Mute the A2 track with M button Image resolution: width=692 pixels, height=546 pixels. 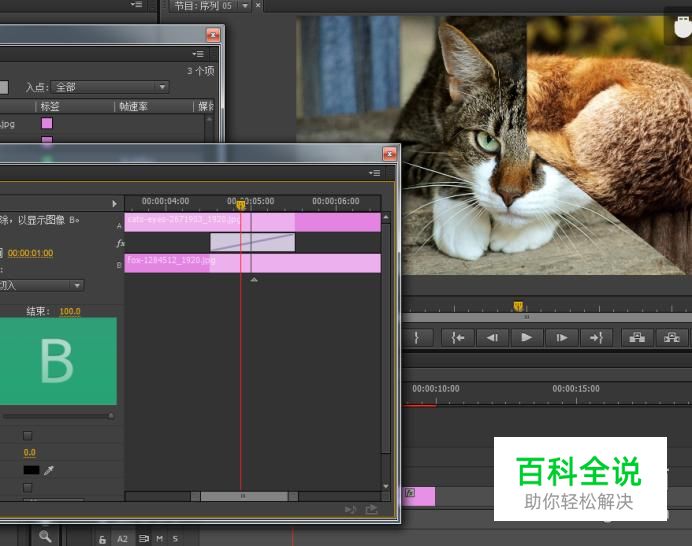pos(160,539)
